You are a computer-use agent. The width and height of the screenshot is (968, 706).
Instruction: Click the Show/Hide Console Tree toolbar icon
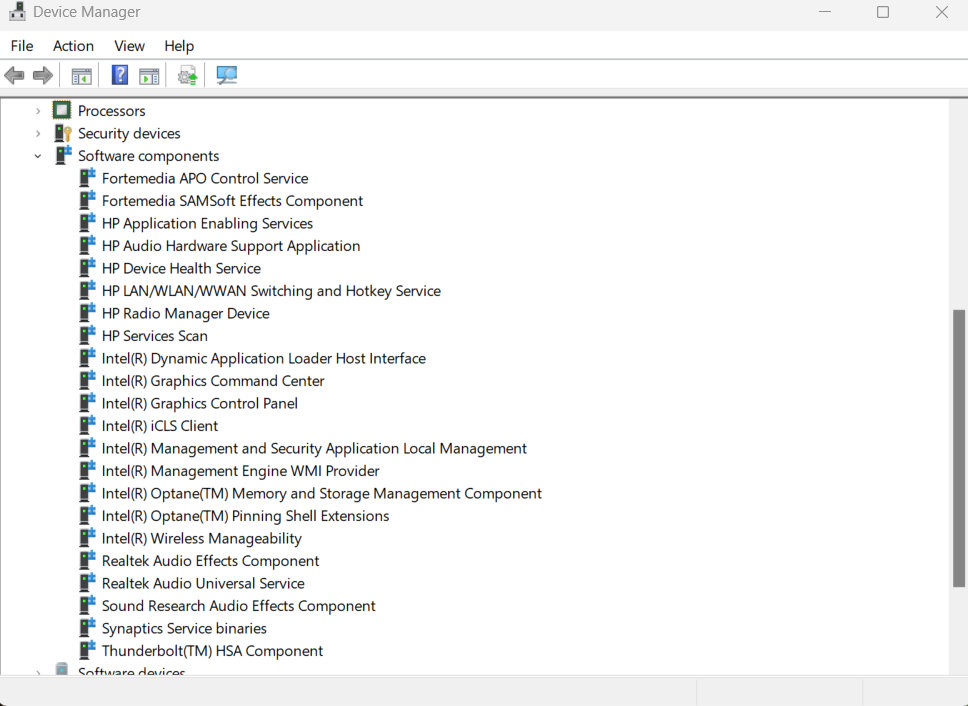[x=81, y=74]
